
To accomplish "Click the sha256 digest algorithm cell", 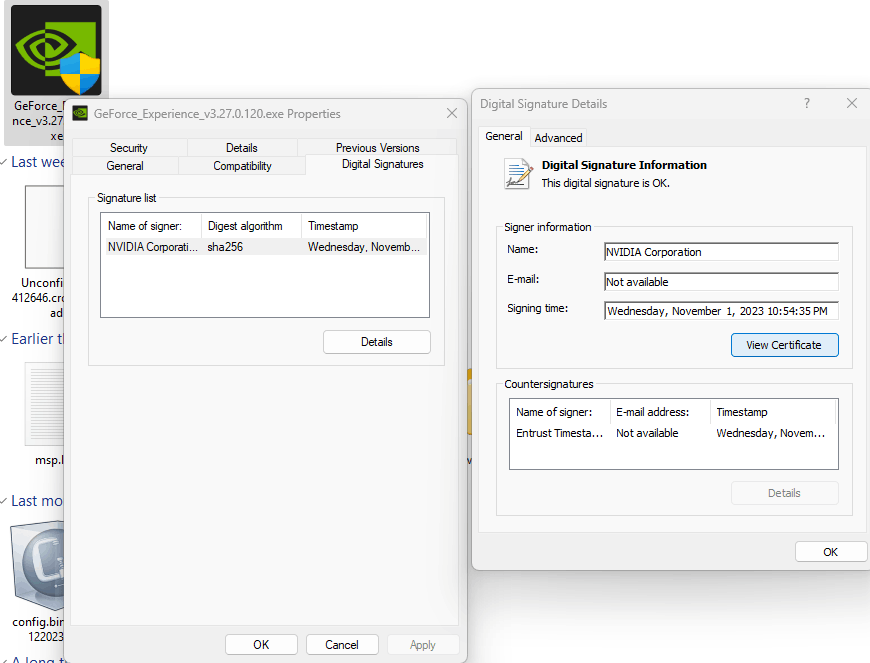I will pyautogui.click(x=225, y=247).
